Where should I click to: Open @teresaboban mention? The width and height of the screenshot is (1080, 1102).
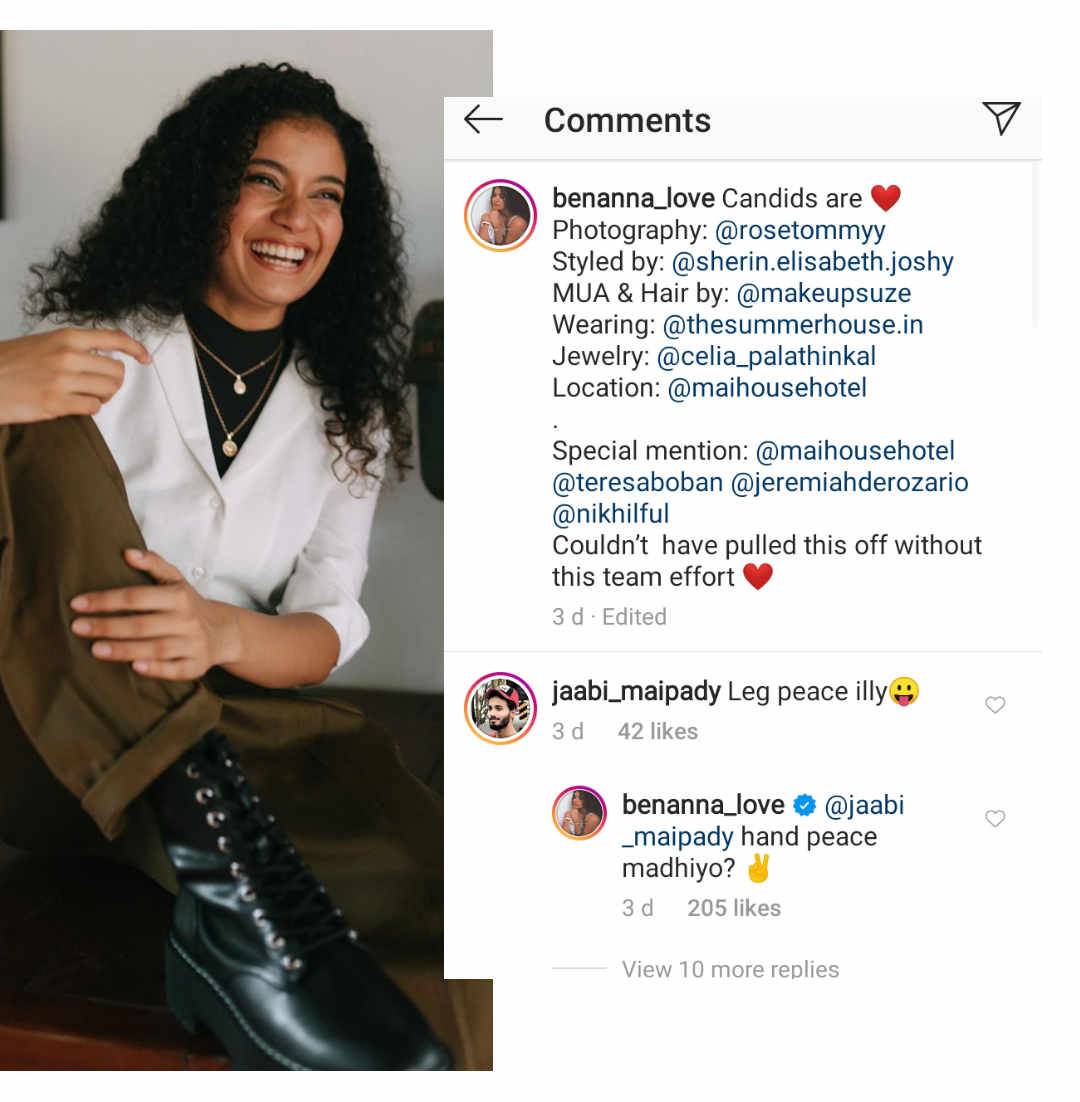[x=638, y=483]
